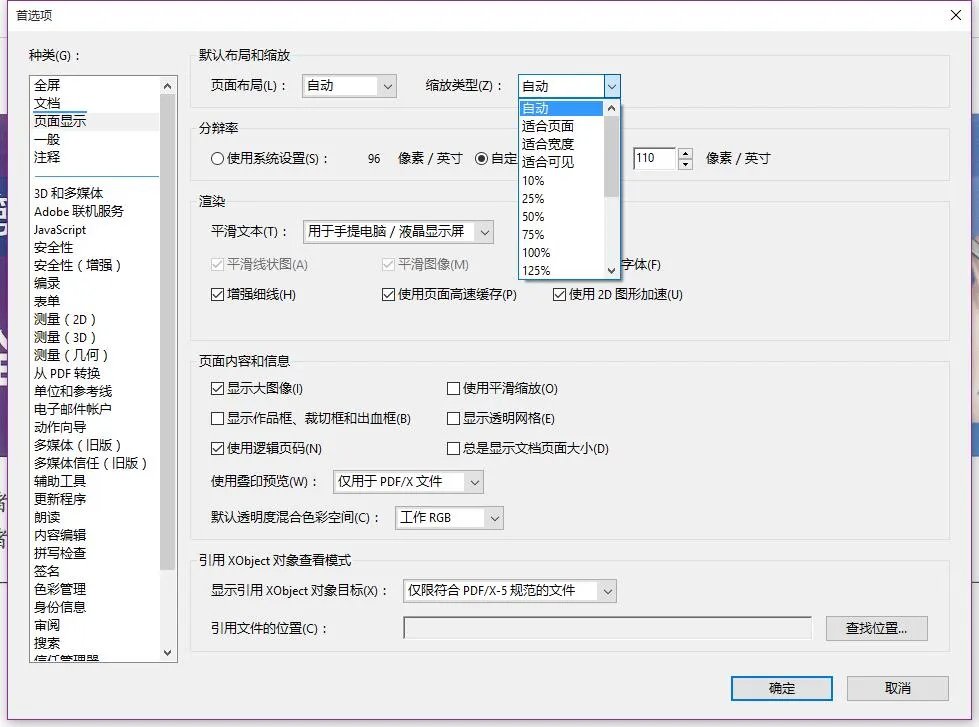The image size is (979, 727).
Task: Uncheck 显示大图像
Action: pyautogui.click(x=217, y=388)
